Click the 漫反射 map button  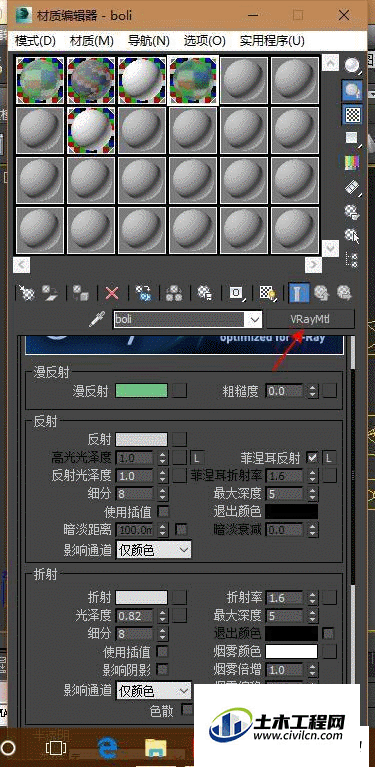coord(180,391)
